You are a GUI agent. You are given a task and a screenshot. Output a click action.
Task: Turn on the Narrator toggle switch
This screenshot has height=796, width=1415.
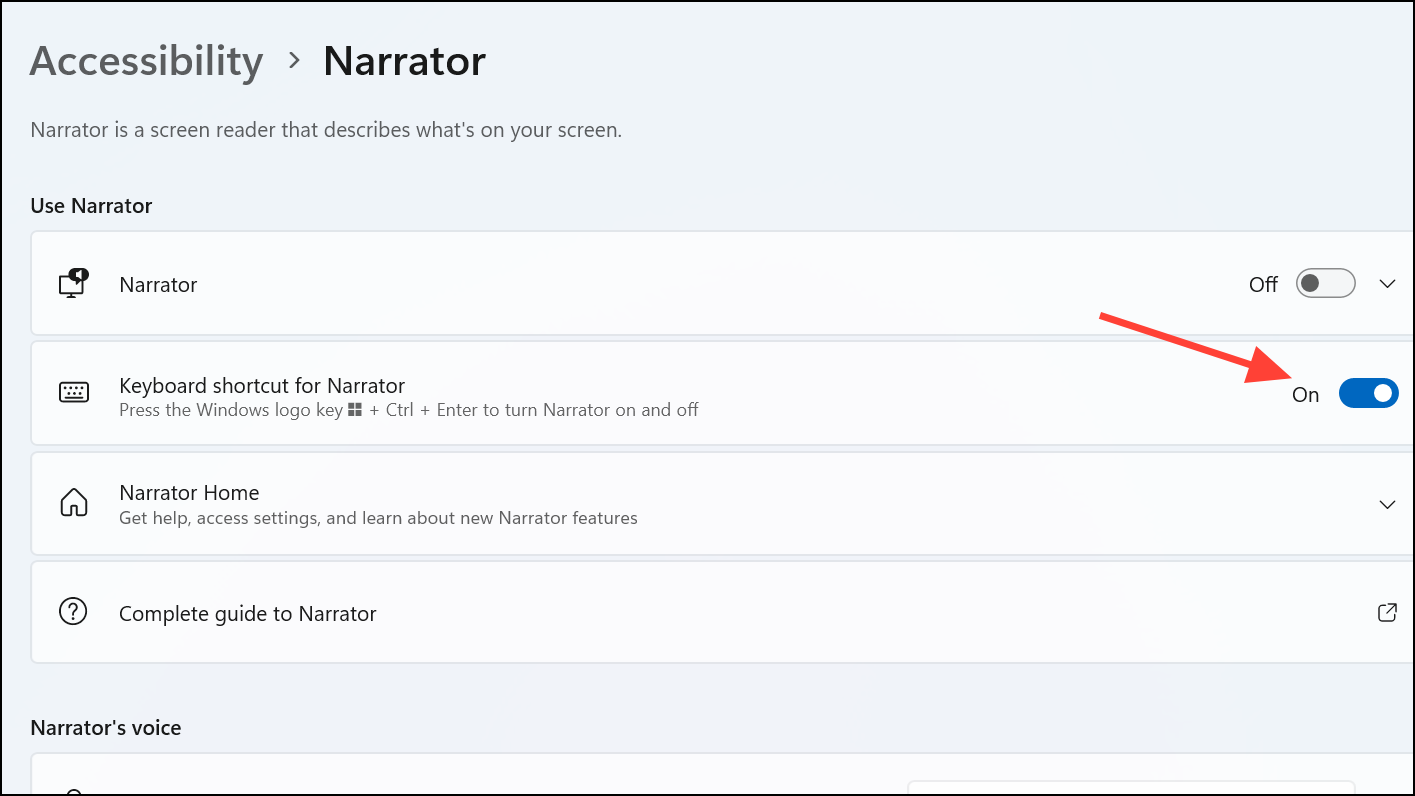click(x=1325, y=284)
